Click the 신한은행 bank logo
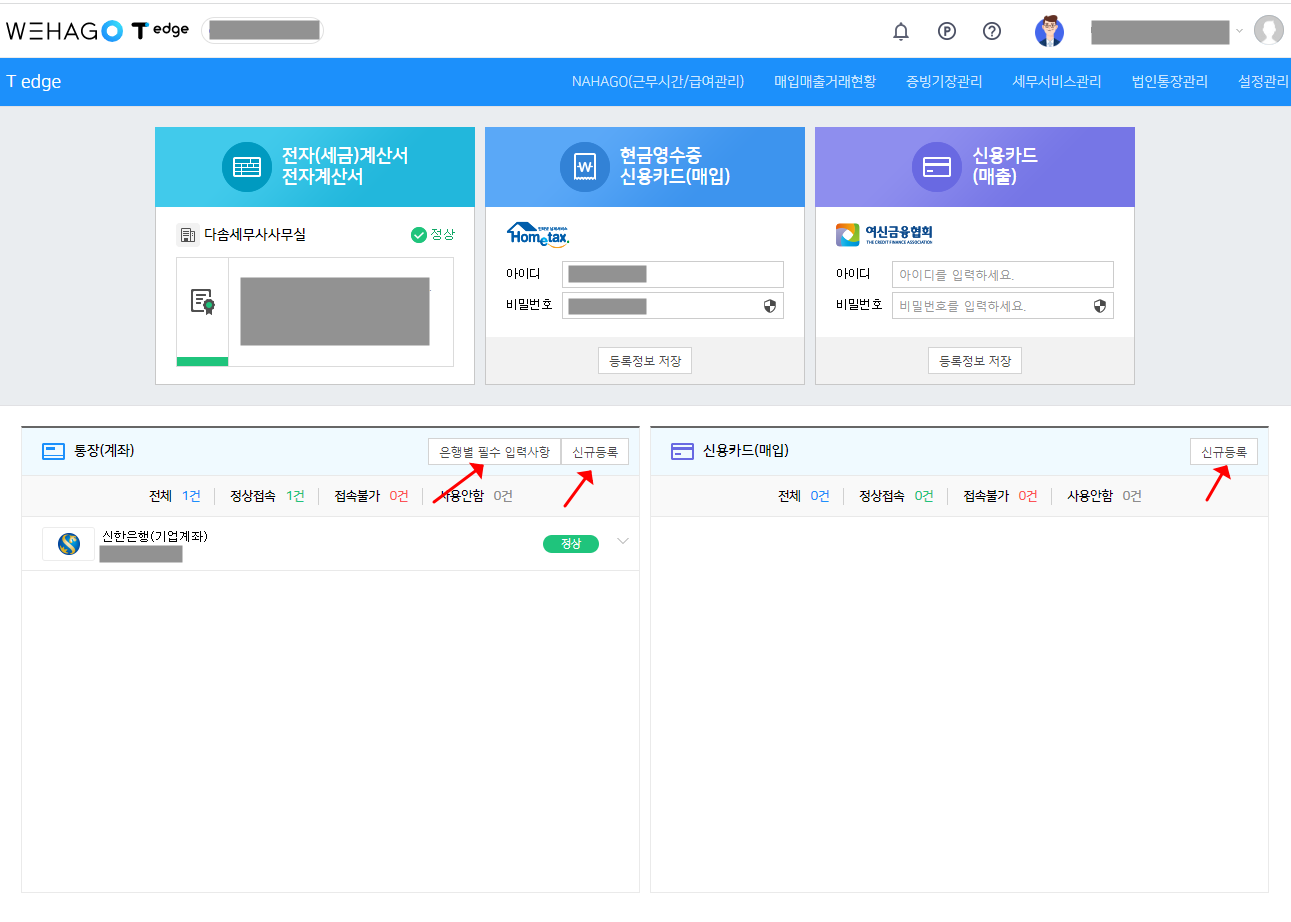Image resolution: width=1291 pixels, height=922 pixels. point(67,541)
